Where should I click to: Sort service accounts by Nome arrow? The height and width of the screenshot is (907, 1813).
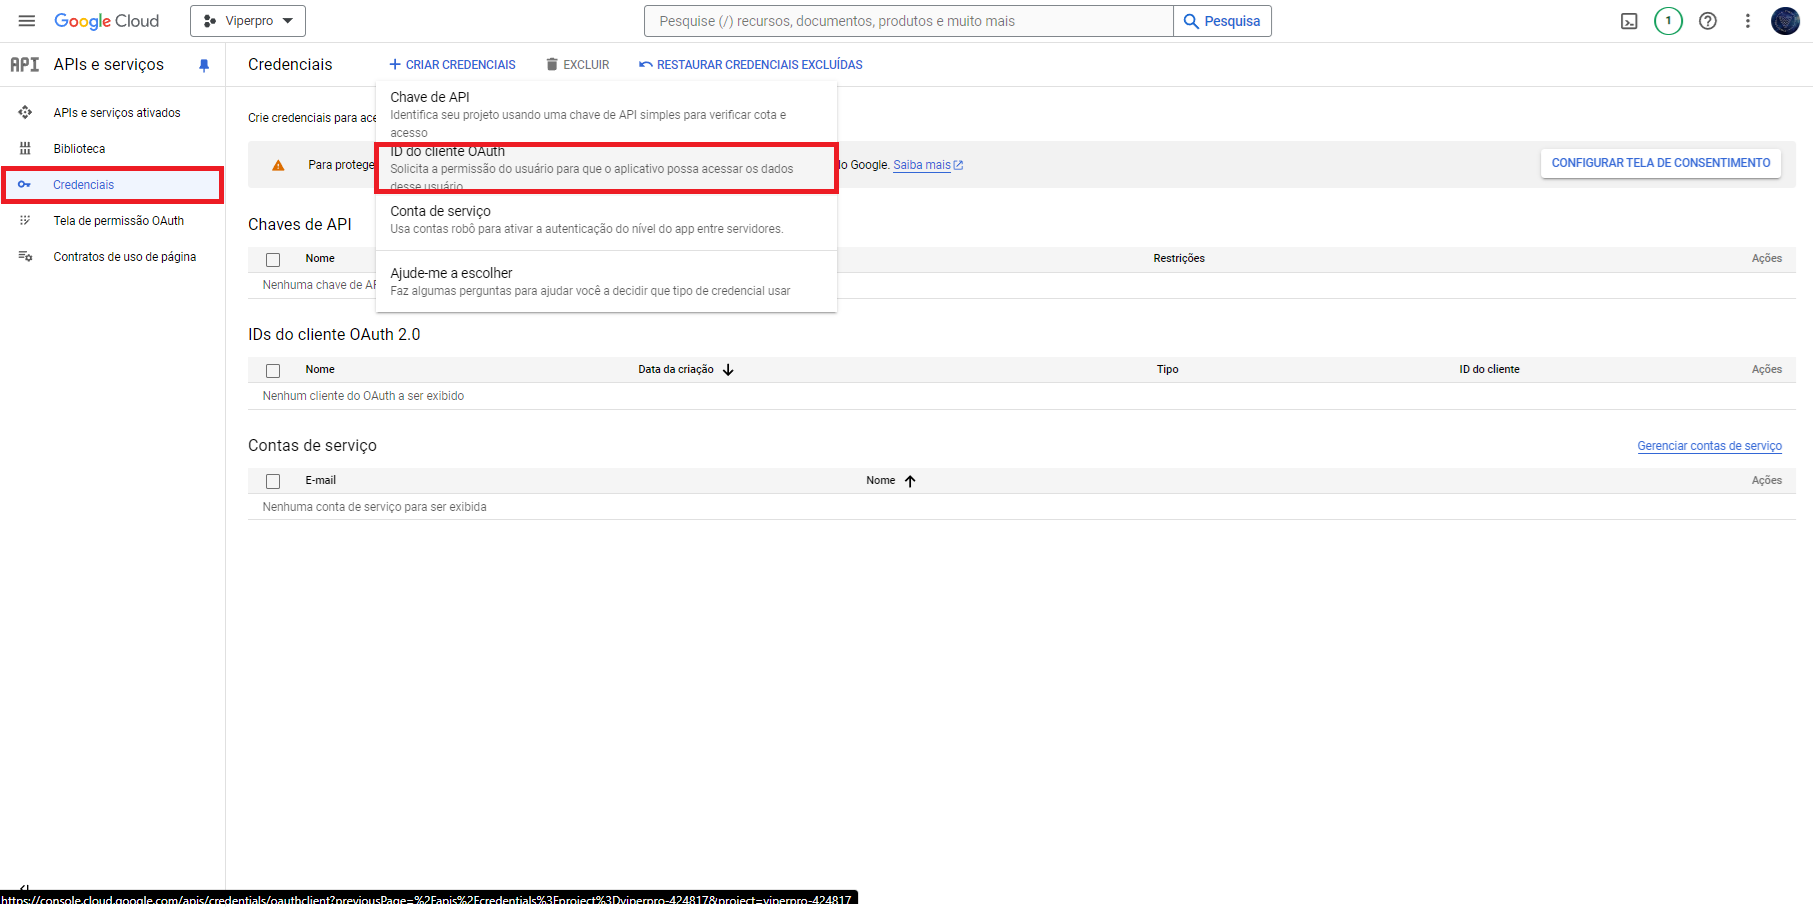(910, 481)
